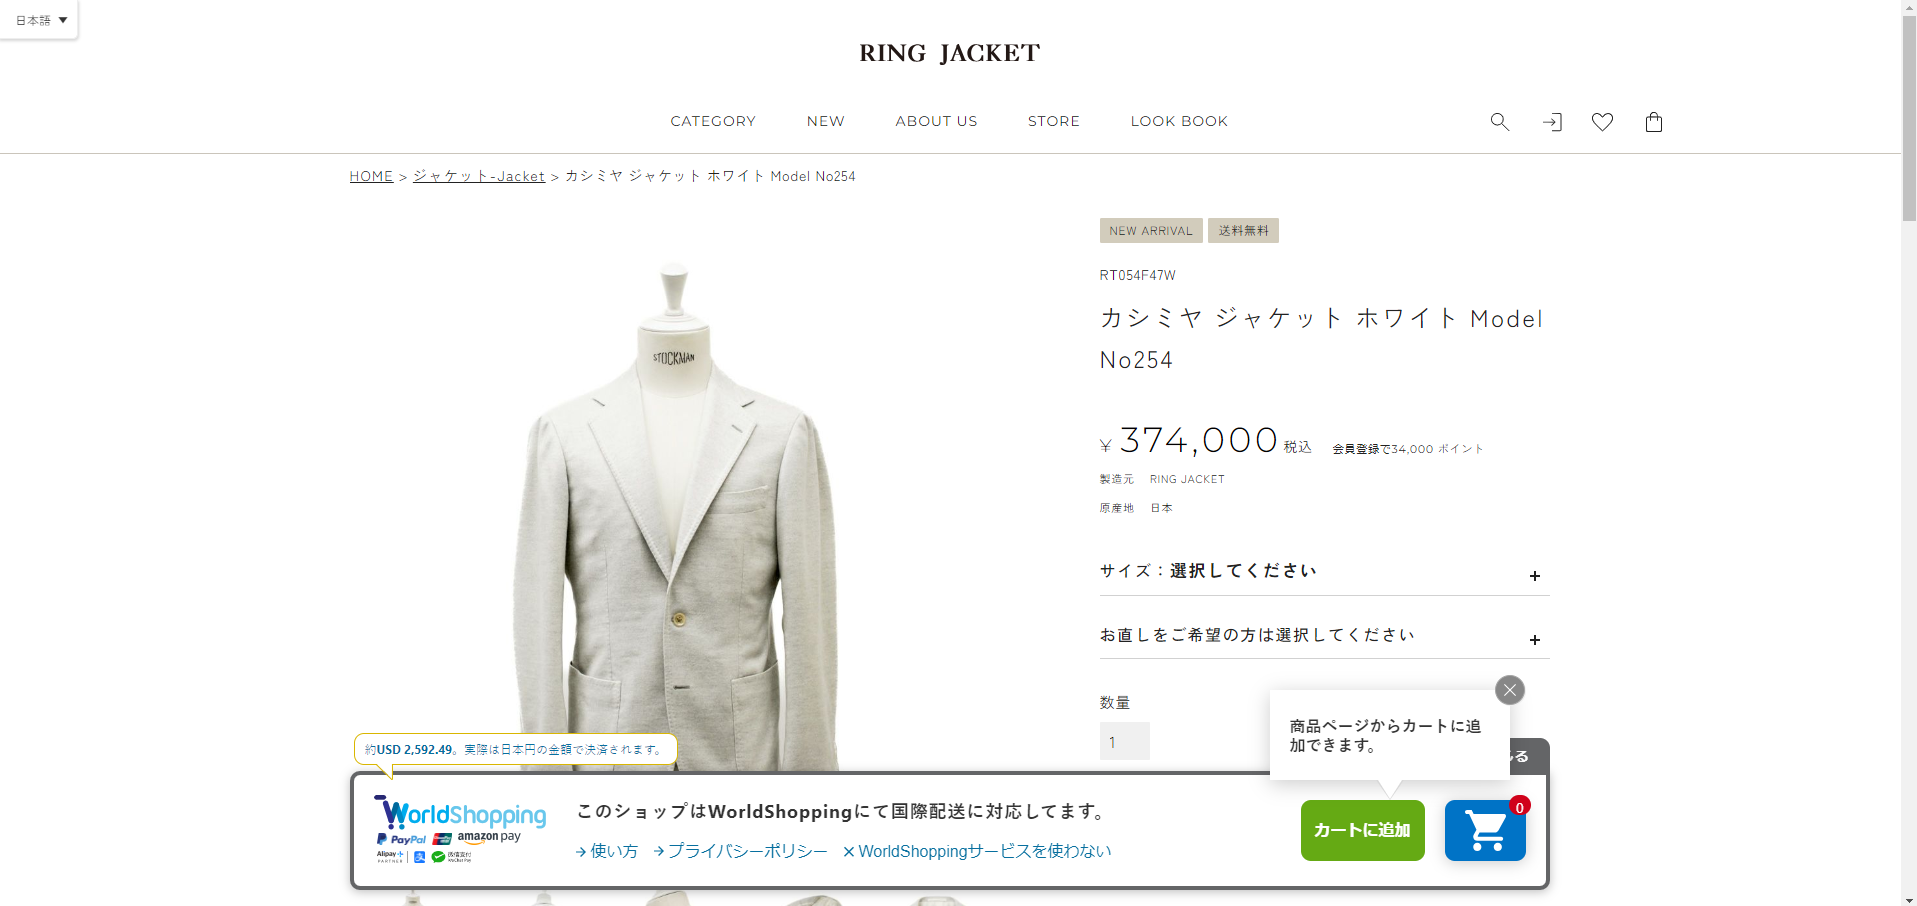The width and height of the screenshot is (1917, 906).
Task: Click the blue WorldShopping cart icon
Action: (x=1485, y=830)
